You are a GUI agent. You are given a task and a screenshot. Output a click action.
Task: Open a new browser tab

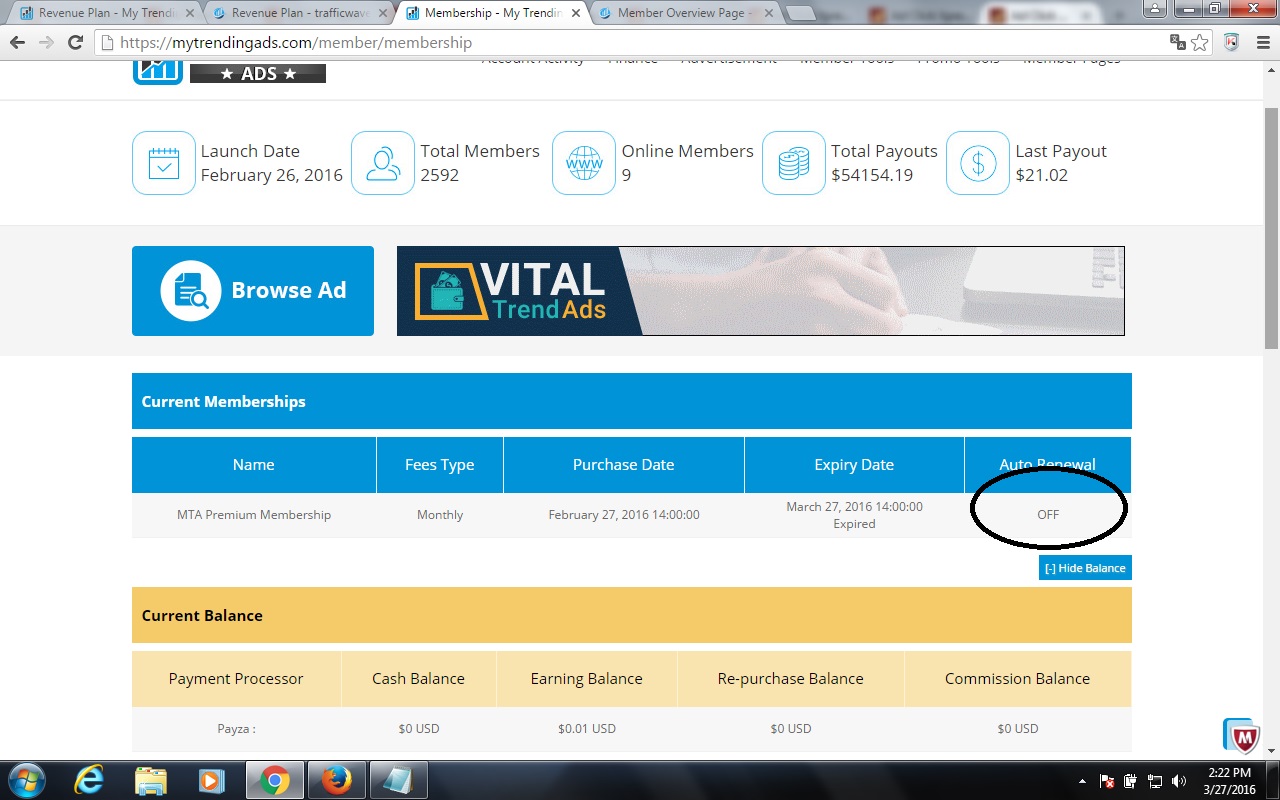801,13
